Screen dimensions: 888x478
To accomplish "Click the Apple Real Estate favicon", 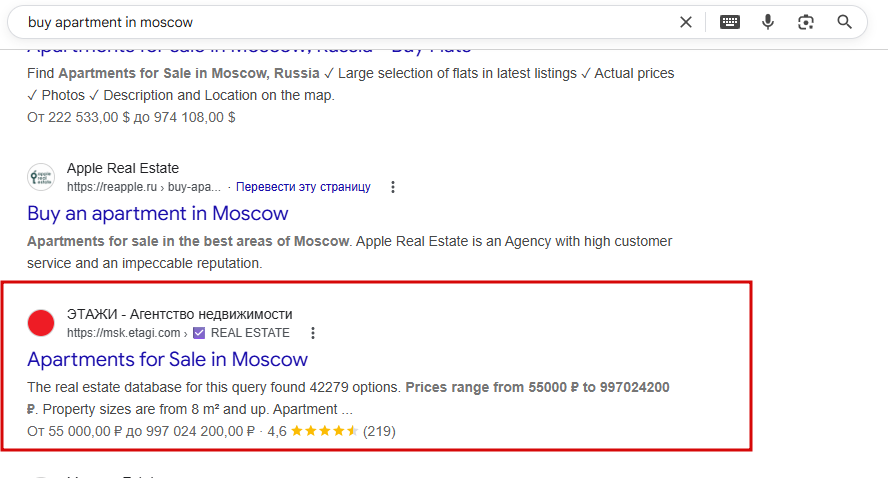I will 41,177.
